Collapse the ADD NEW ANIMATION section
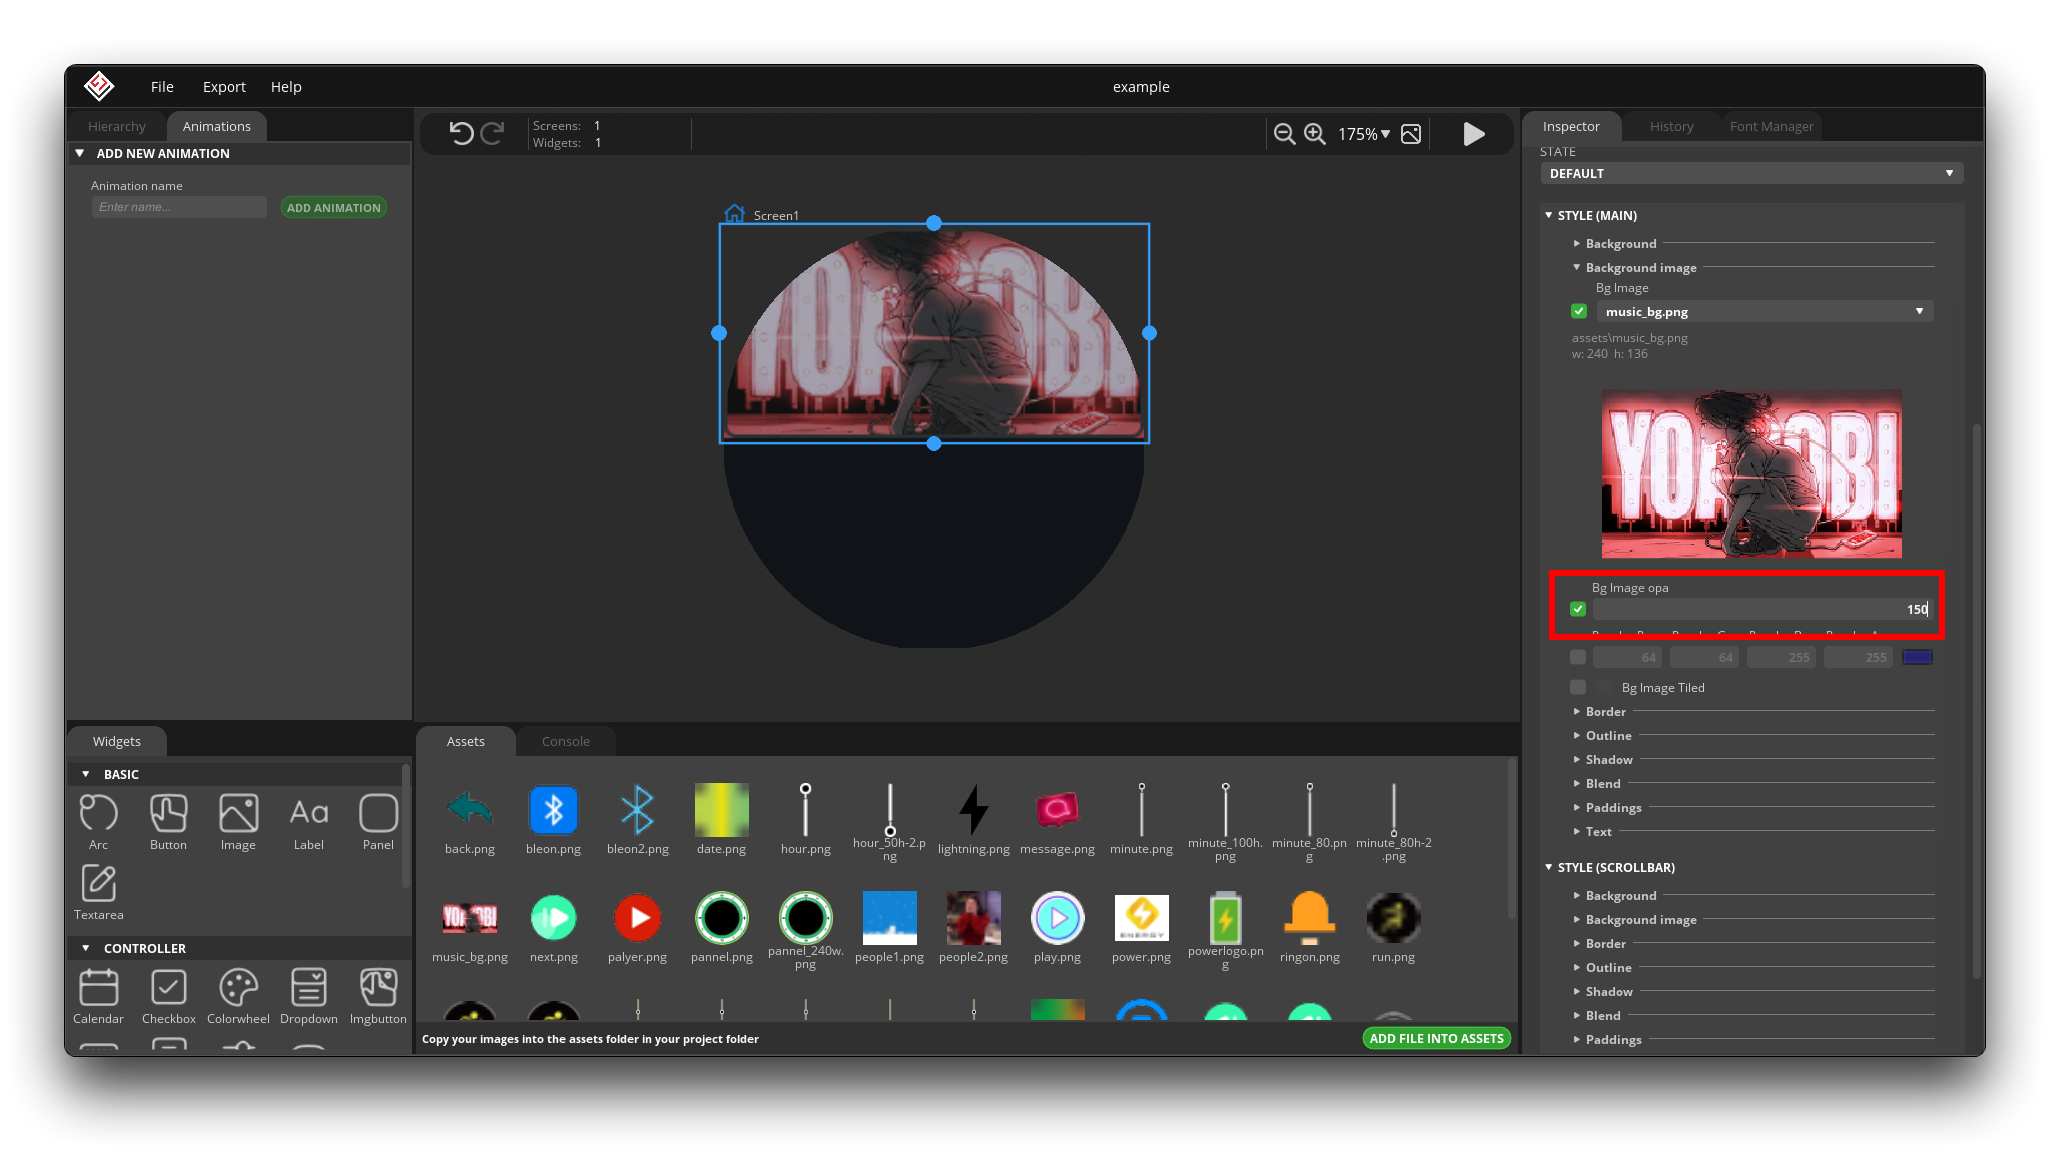2050x1153 pixels. (80, 153)
